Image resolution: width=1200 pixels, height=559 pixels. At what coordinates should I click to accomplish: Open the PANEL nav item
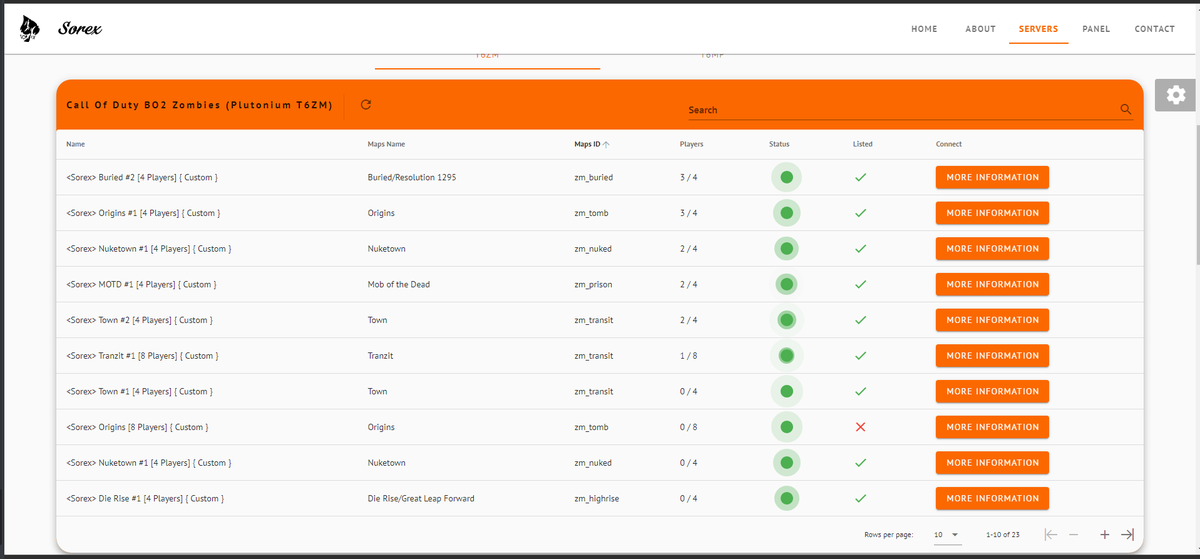pyautogui.click(x=1096, y=29)
